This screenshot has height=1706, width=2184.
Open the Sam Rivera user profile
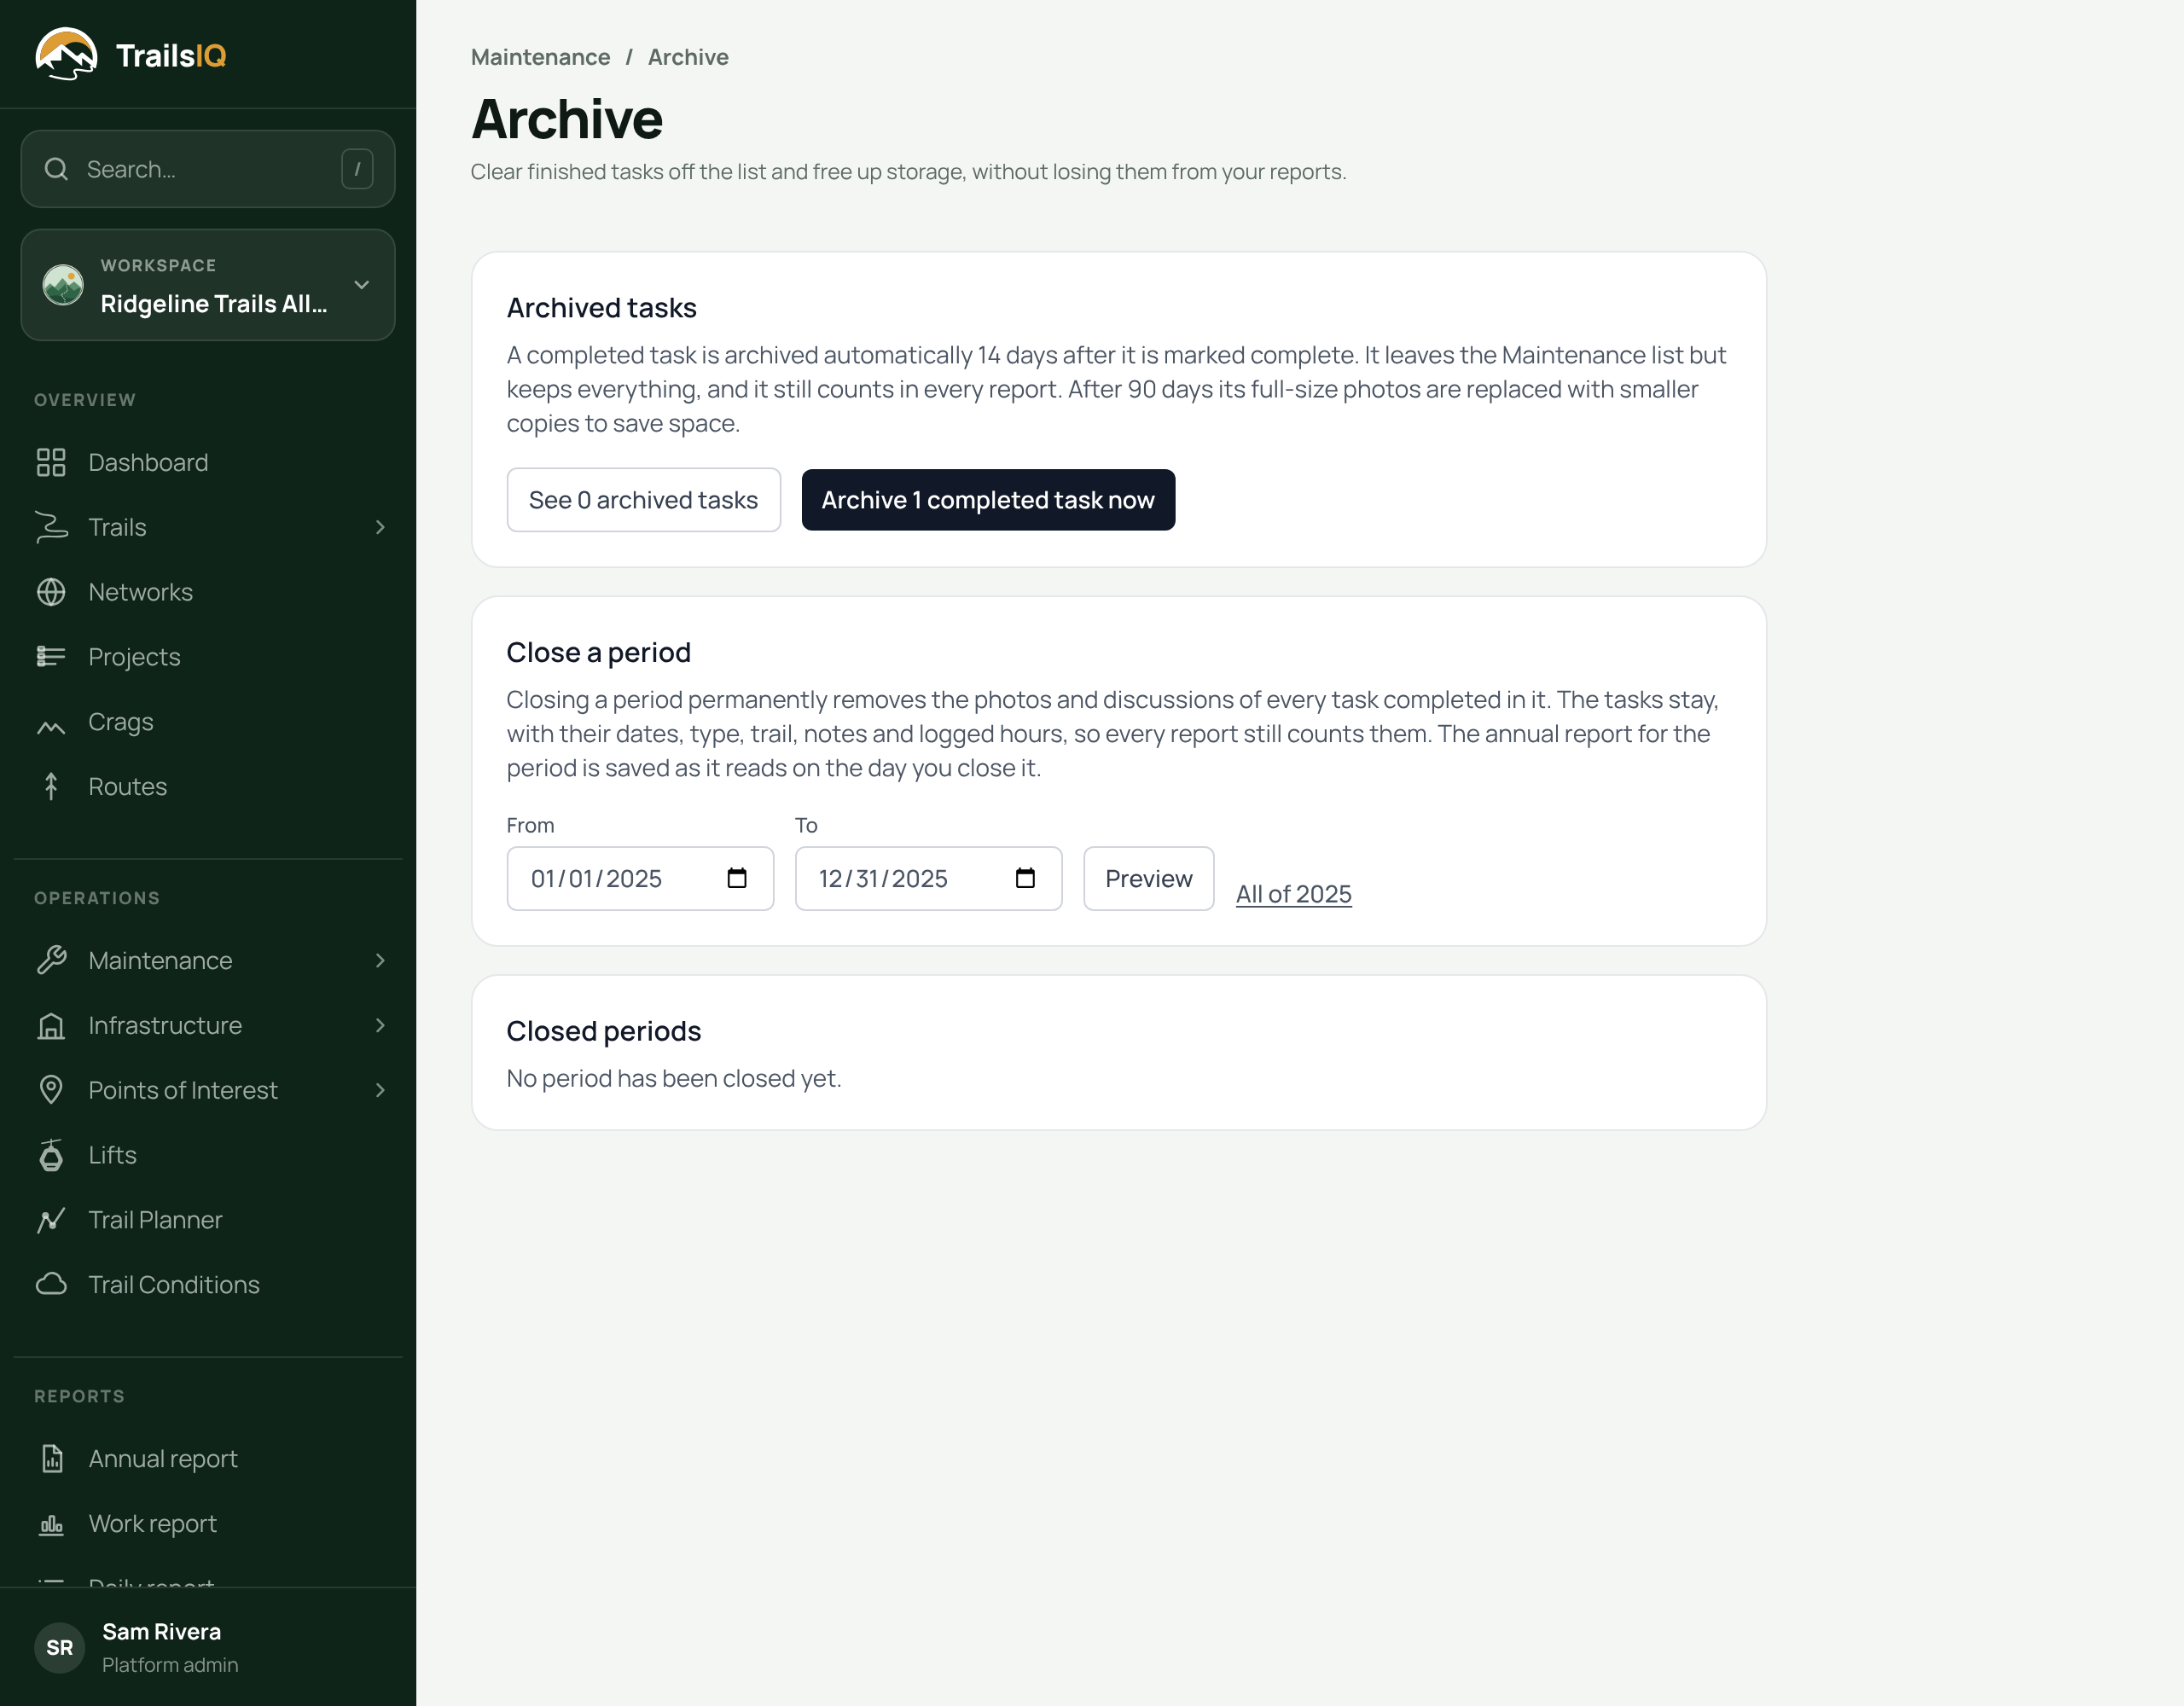208,1647
